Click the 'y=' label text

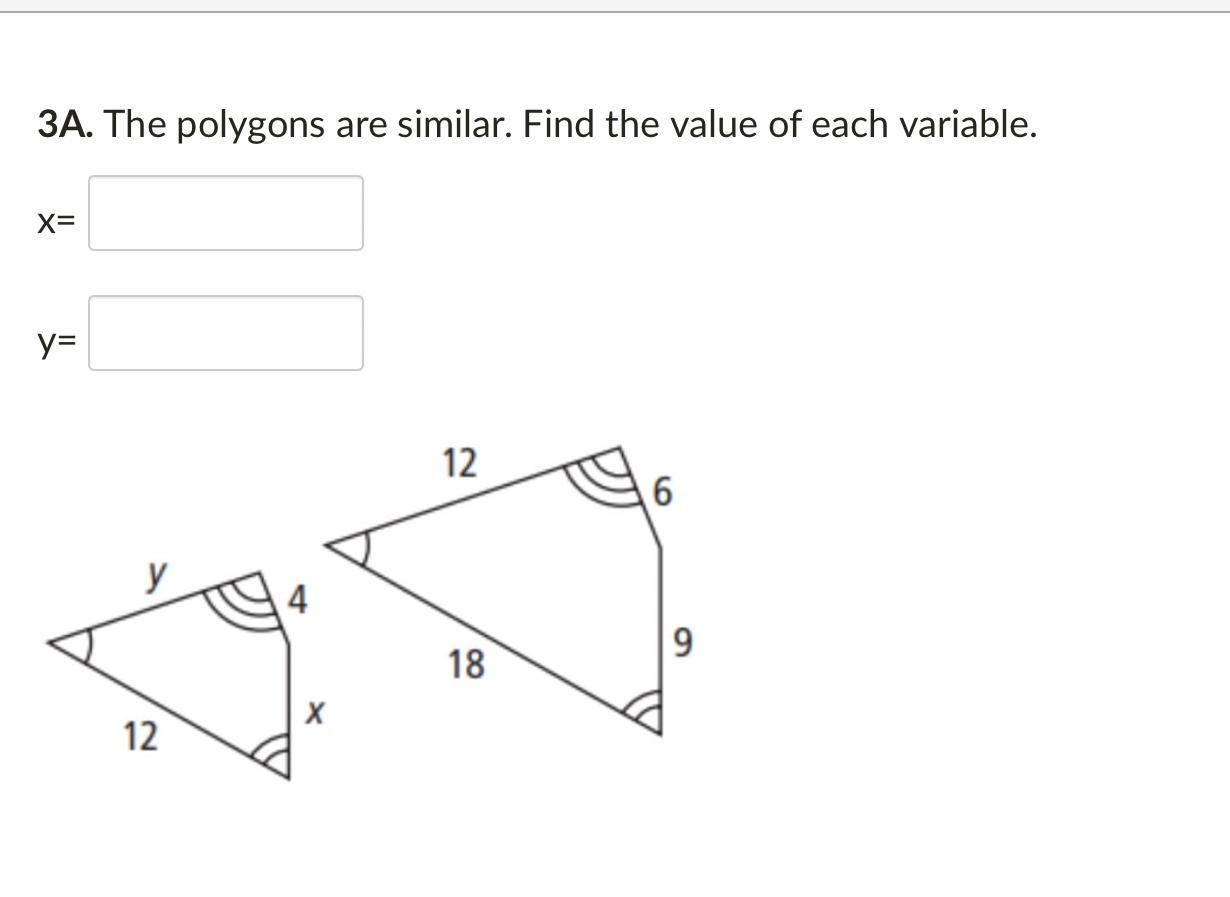point(56,342)
